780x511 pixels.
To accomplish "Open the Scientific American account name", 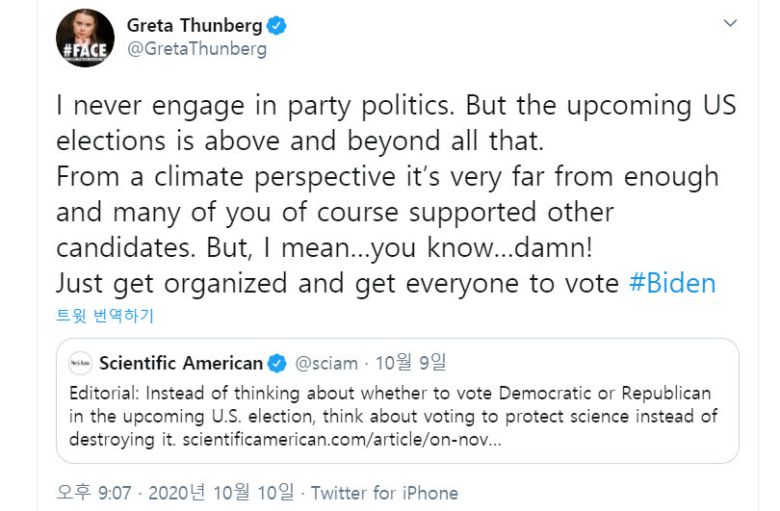I will pos(180,363).
